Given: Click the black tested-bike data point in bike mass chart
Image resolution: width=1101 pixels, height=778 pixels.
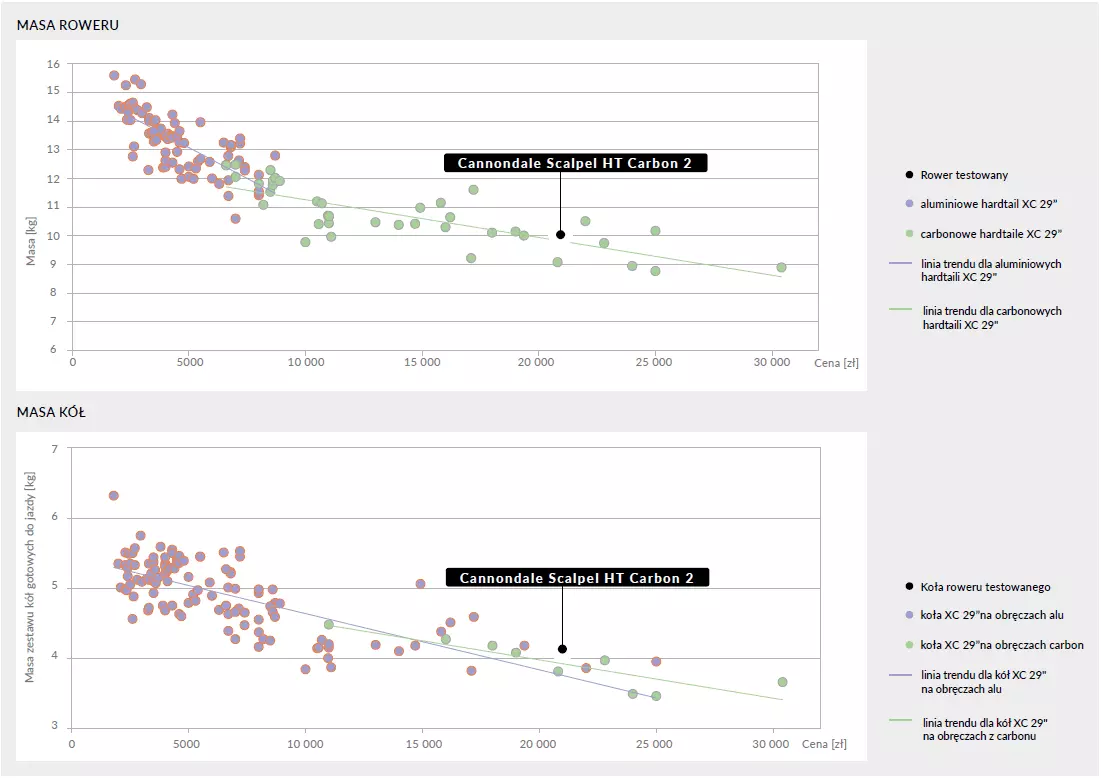Looking at the screenshot, I should pos(560,235).
